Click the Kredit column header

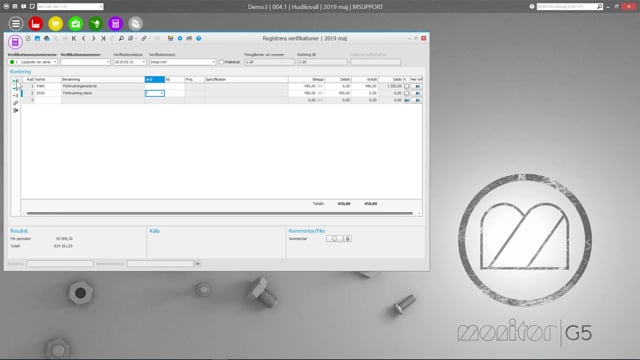(365, 79)
